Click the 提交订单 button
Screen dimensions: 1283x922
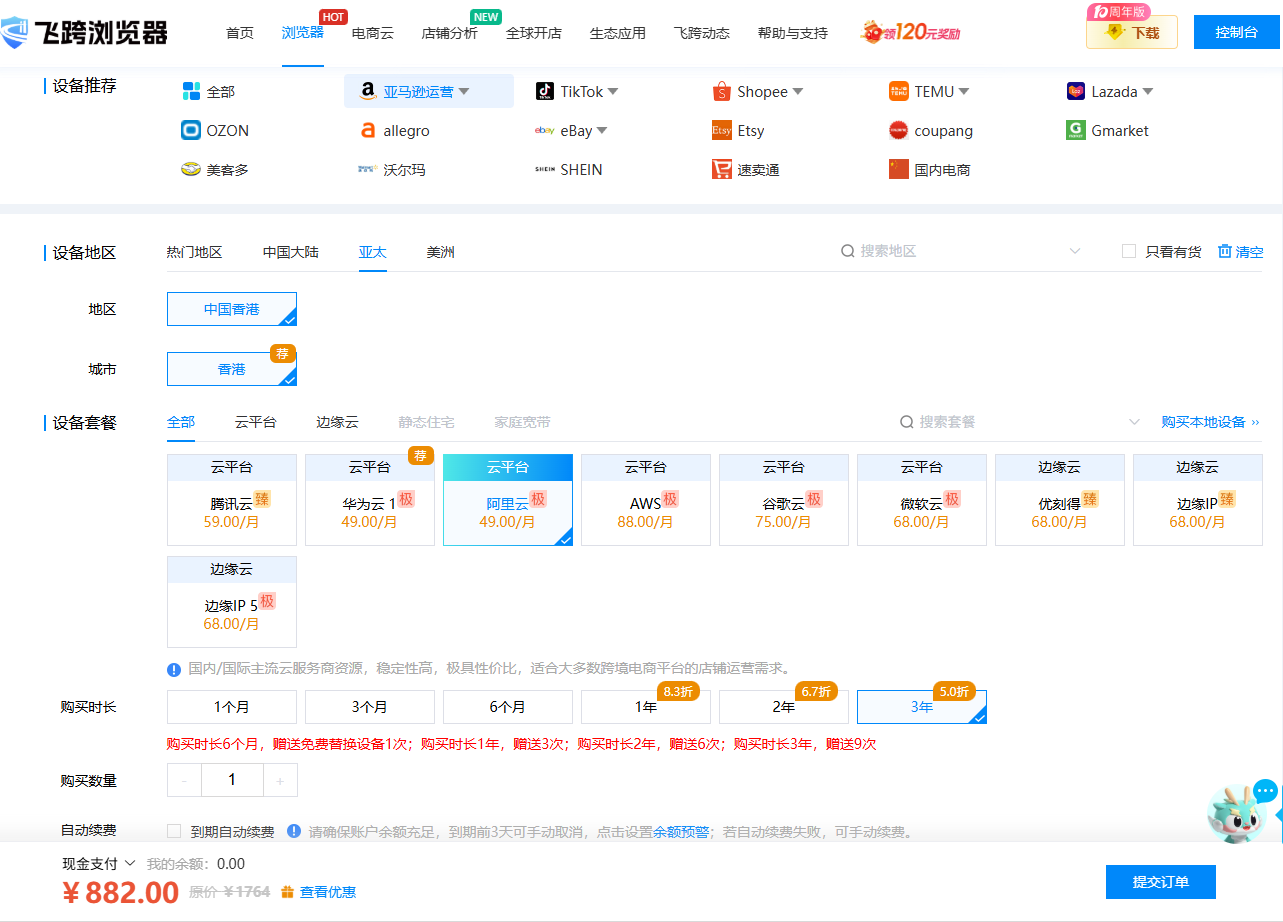pyautogui.click(x=1160, y=882)
